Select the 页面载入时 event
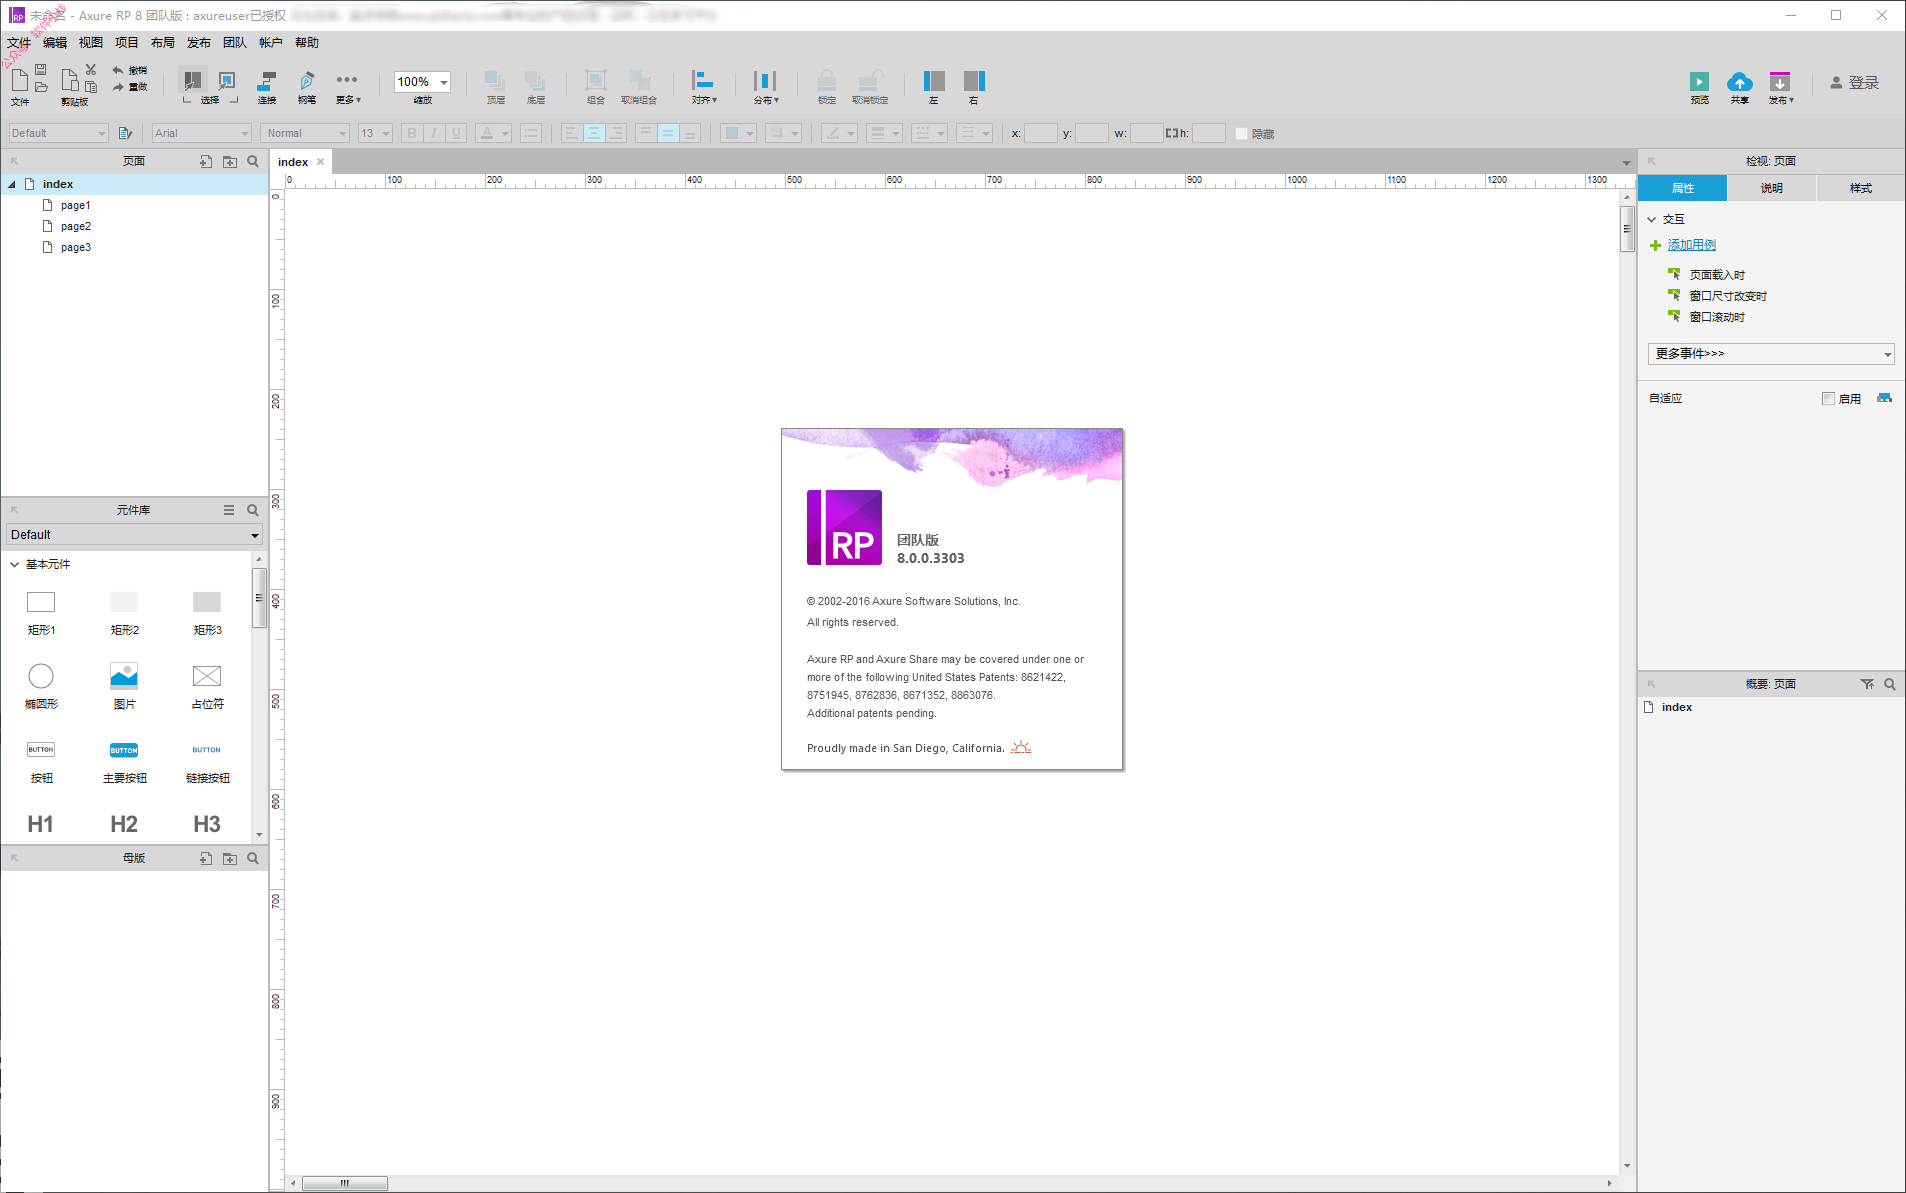The width and height of the screenshot is (1906, 1193). pos(1717,275)
